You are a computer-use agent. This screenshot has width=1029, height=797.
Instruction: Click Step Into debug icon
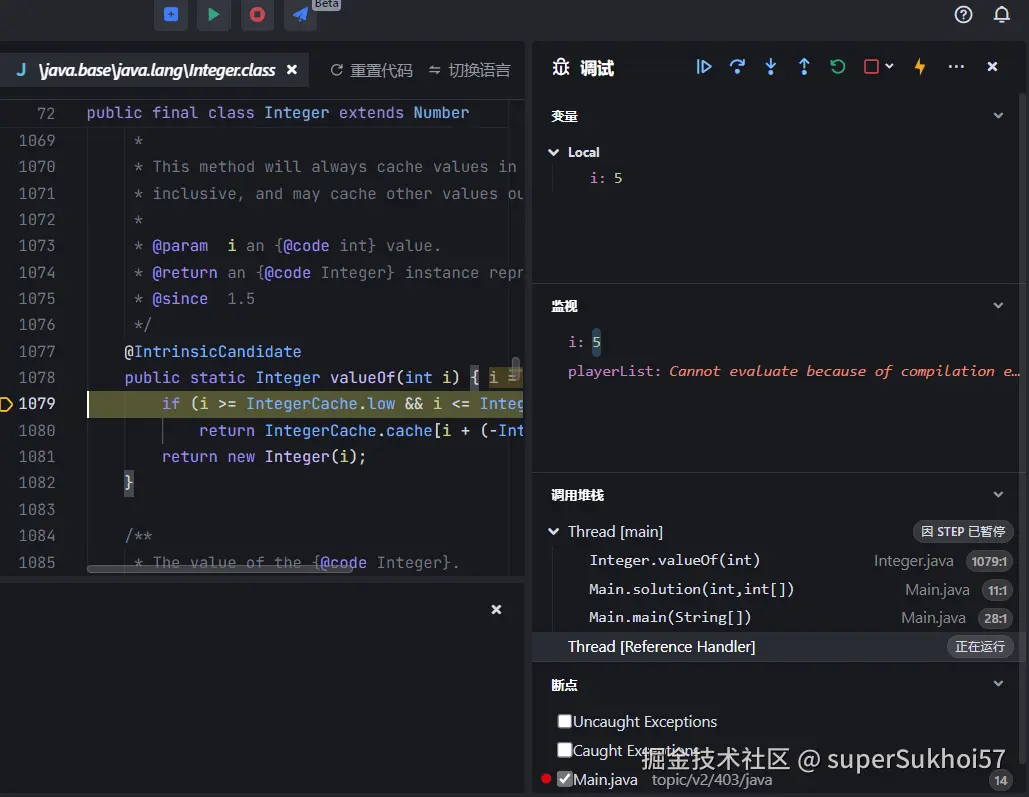770,66
